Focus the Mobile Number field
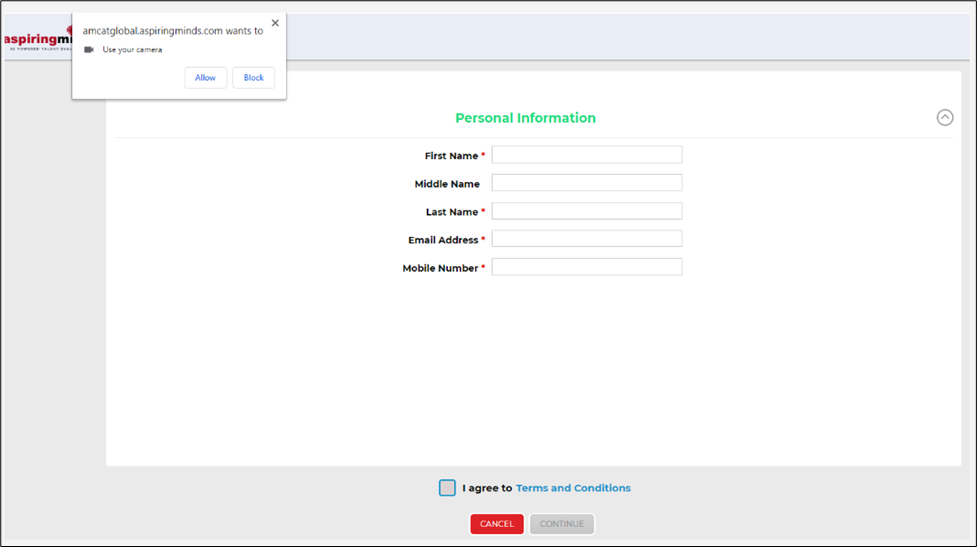This screenshot has width=977, height=547. click(x=586, y=267)
